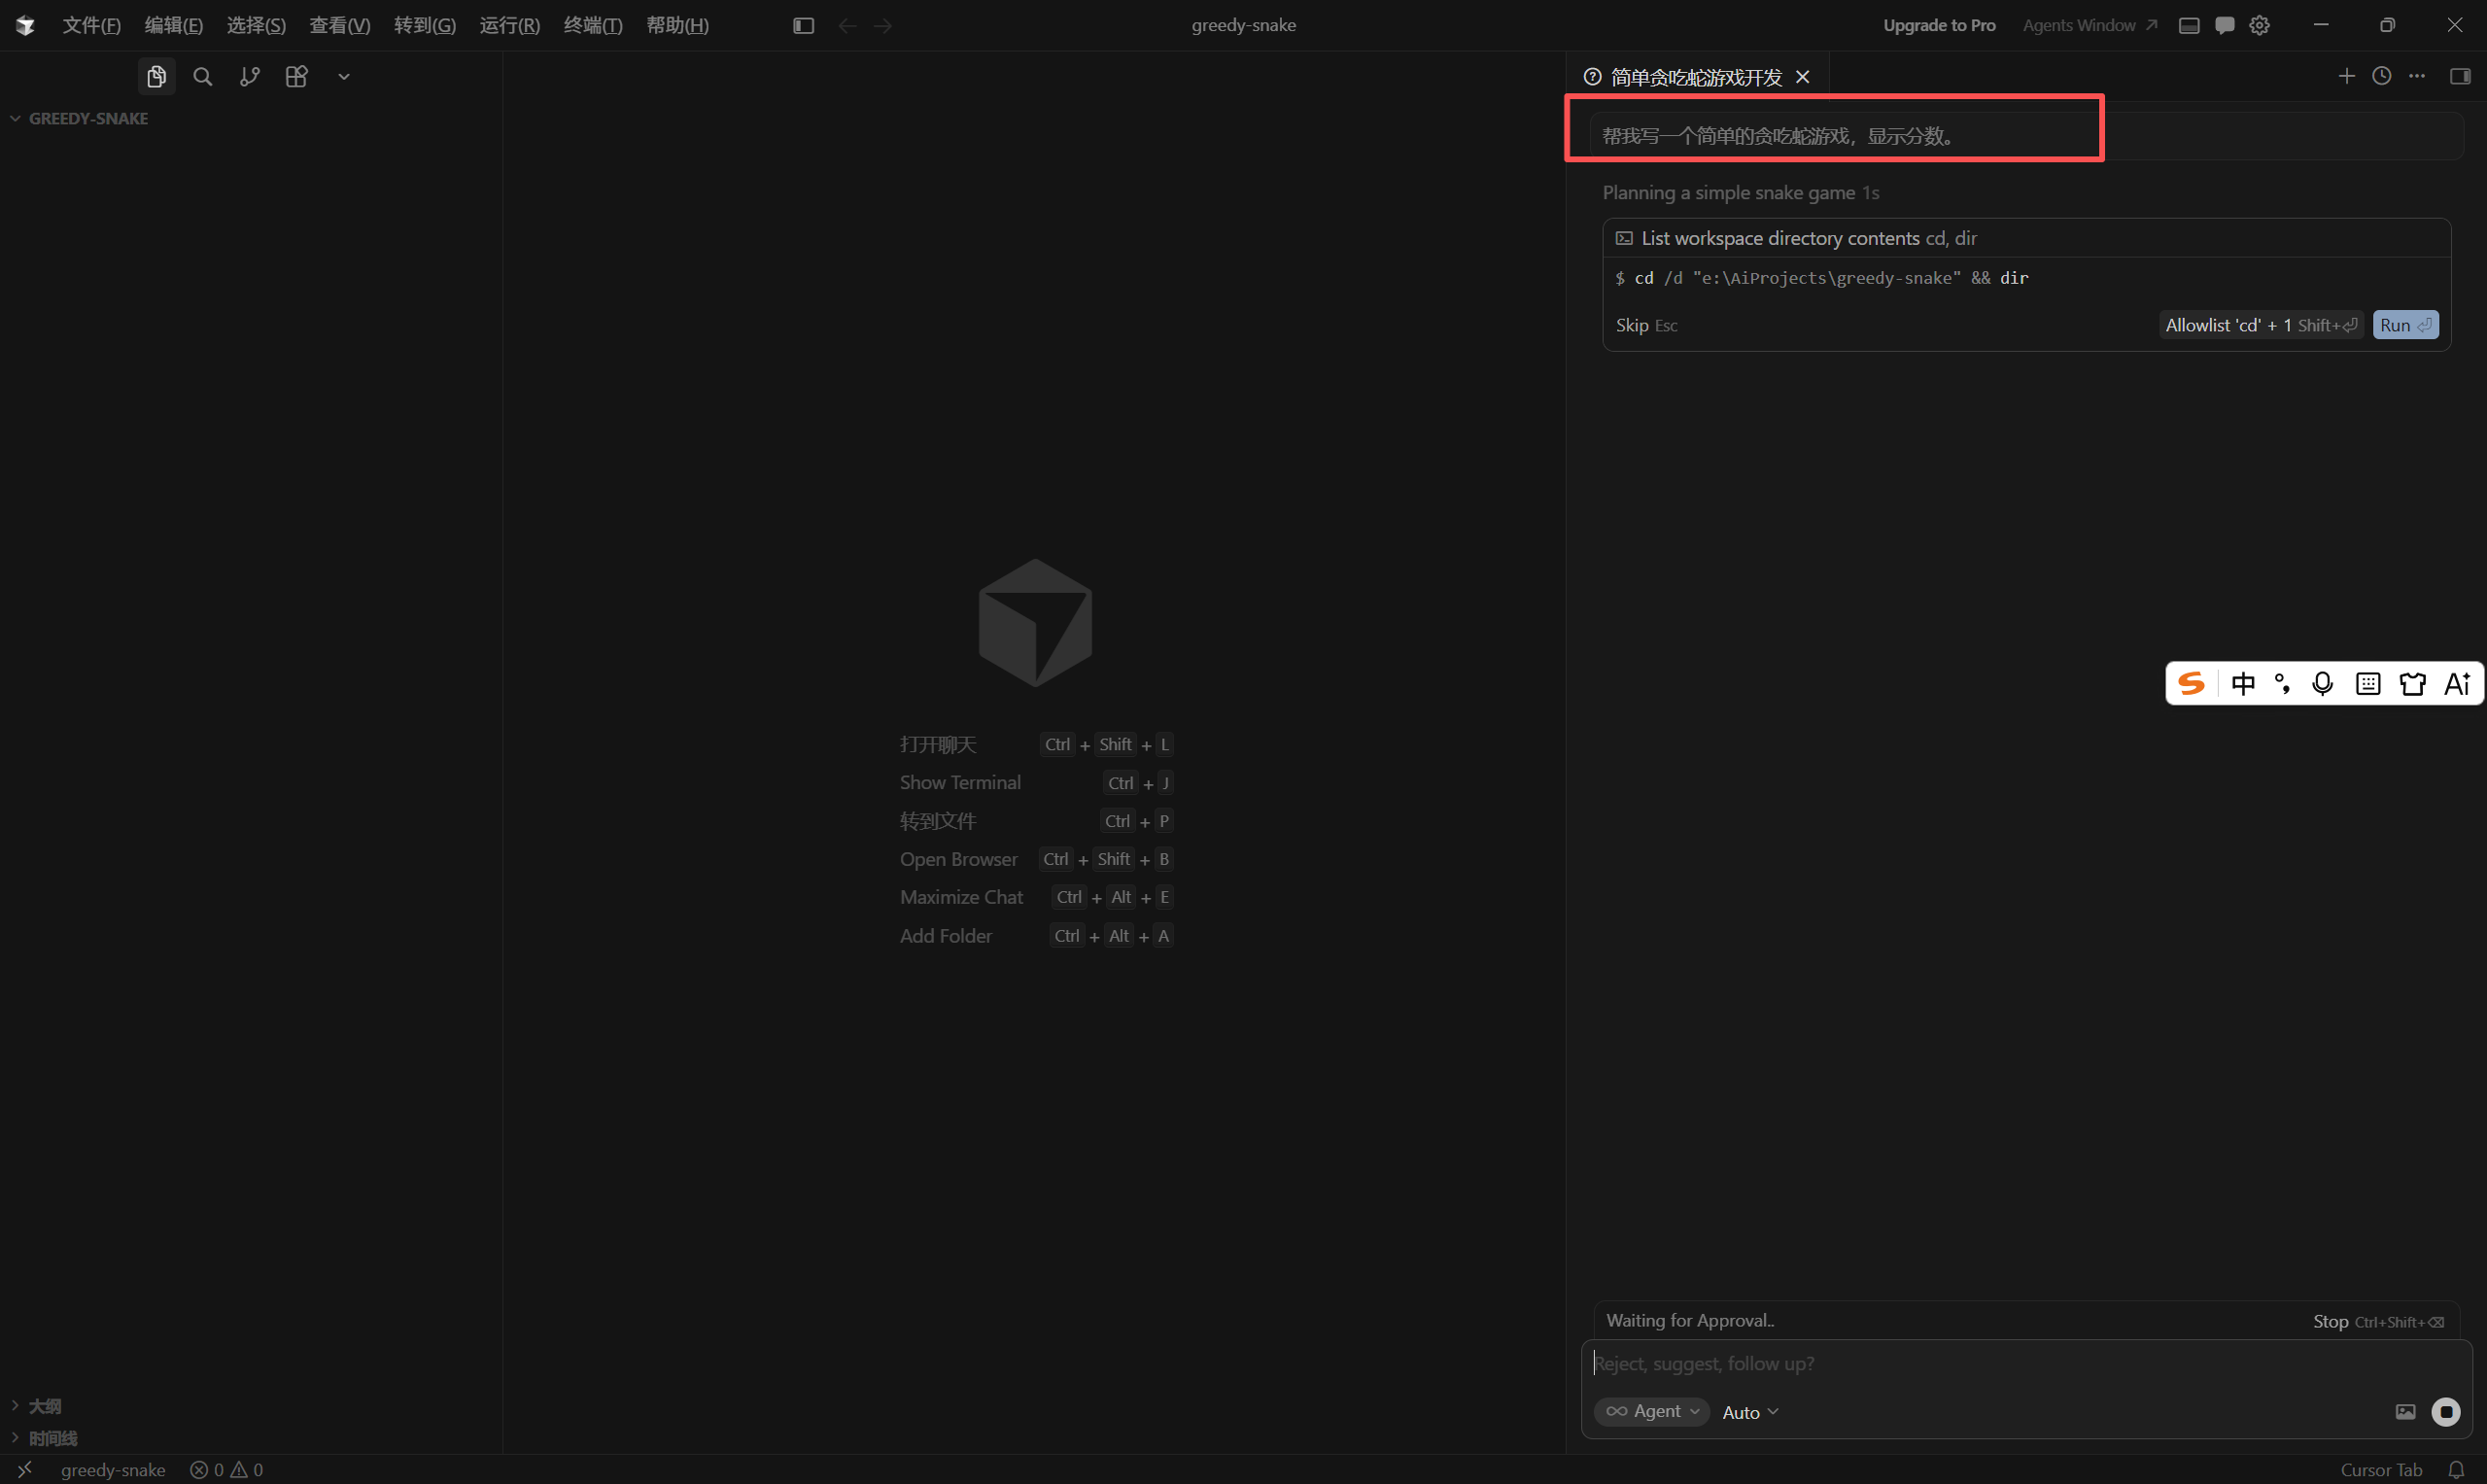Open the Source Control branch icon
Image resolution: width=2487 pixels, height=1484 pixels.
(249, 76)
